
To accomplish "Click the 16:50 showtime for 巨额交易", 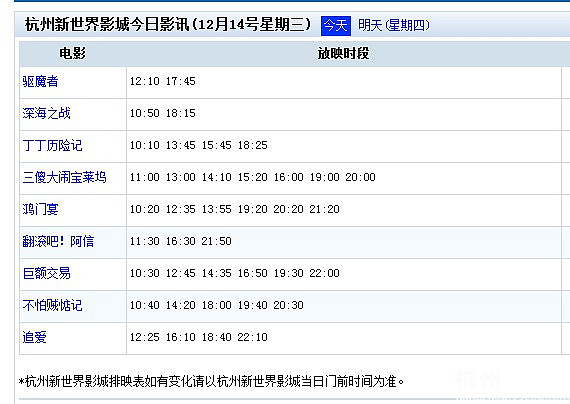I will [x=253, y=273].
